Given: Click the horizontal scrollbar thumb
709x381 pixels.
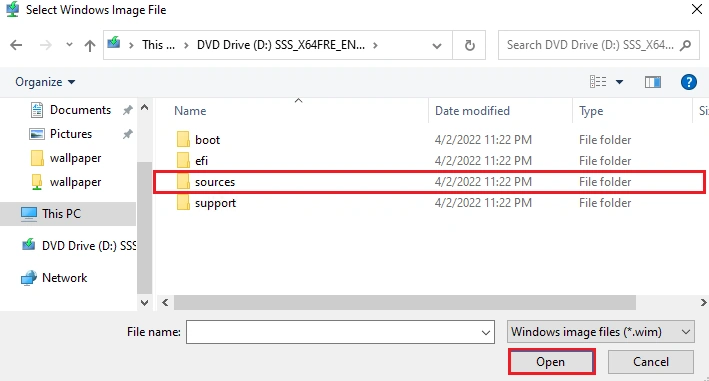Looking at the screenshot, I should [x=405, y=303].
